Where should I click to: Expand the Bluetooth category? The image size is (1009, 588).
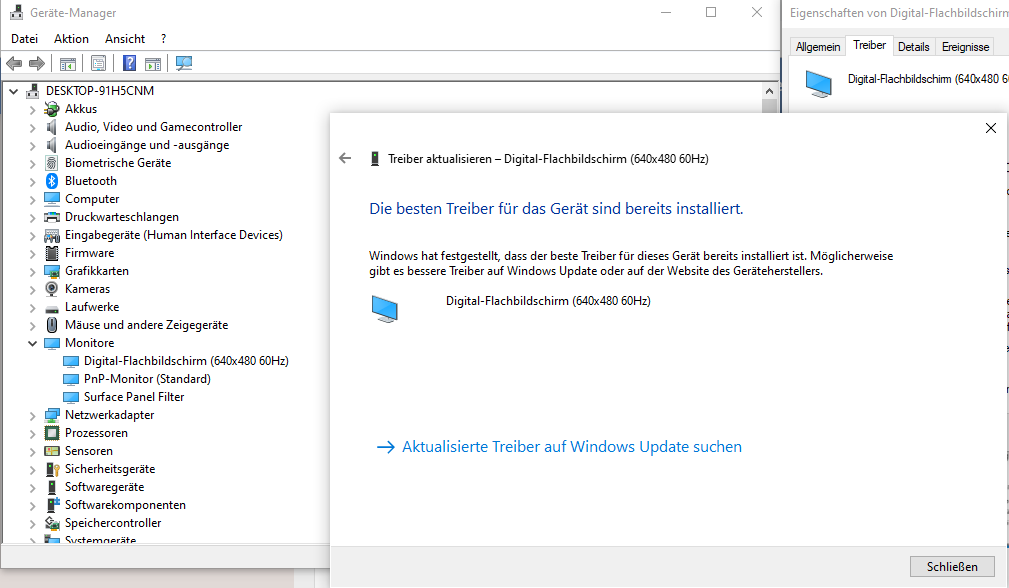(33, 181)
